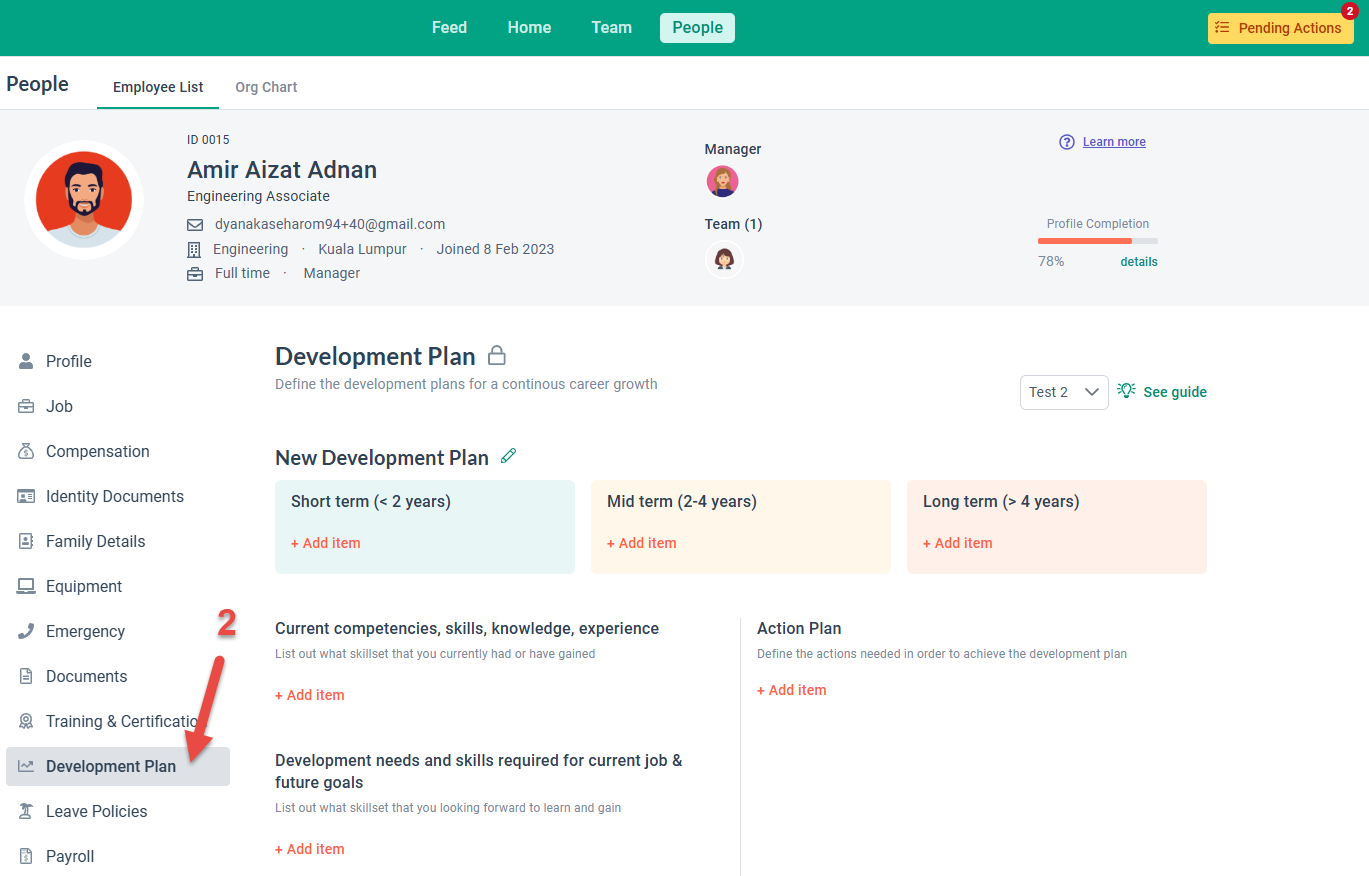Viewport: 1369px width, 876px height.
Task: Expand the Test 2 plan dropdown
Action: (1063, 392)
